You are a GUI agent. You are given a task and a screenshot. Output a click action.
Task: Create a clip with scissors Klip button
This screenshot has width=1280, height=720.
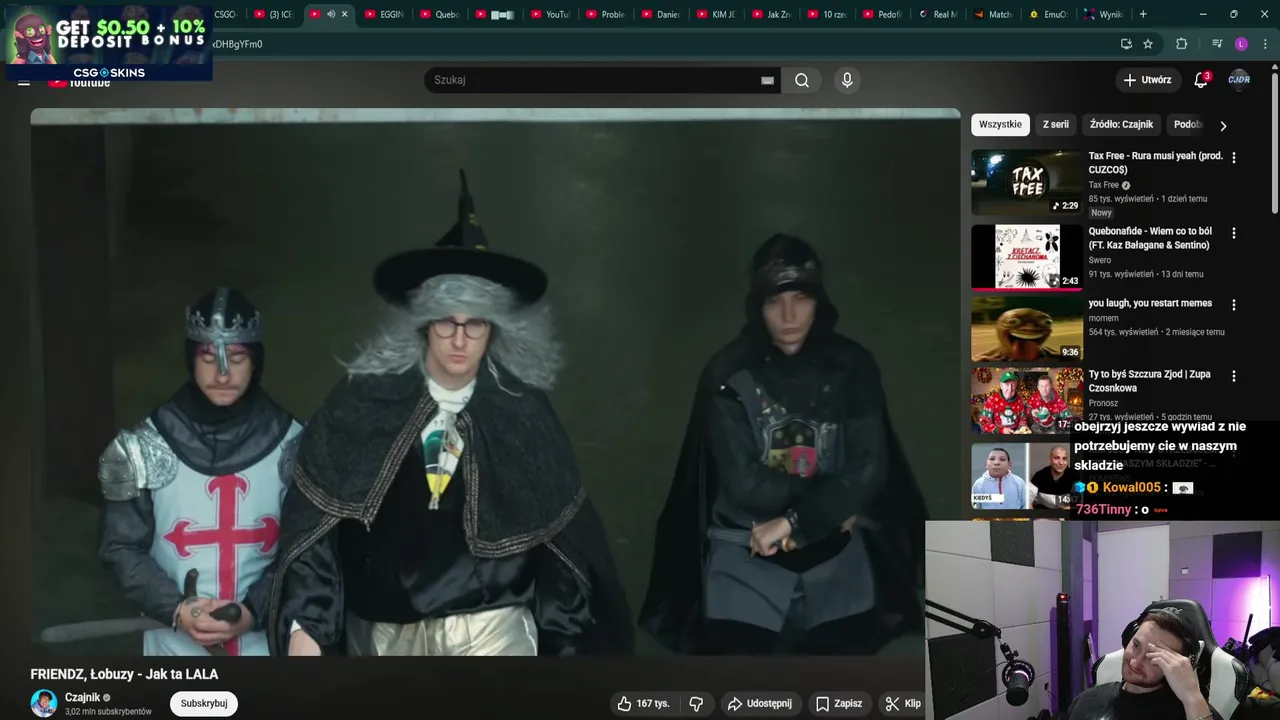tap(903, 704)
